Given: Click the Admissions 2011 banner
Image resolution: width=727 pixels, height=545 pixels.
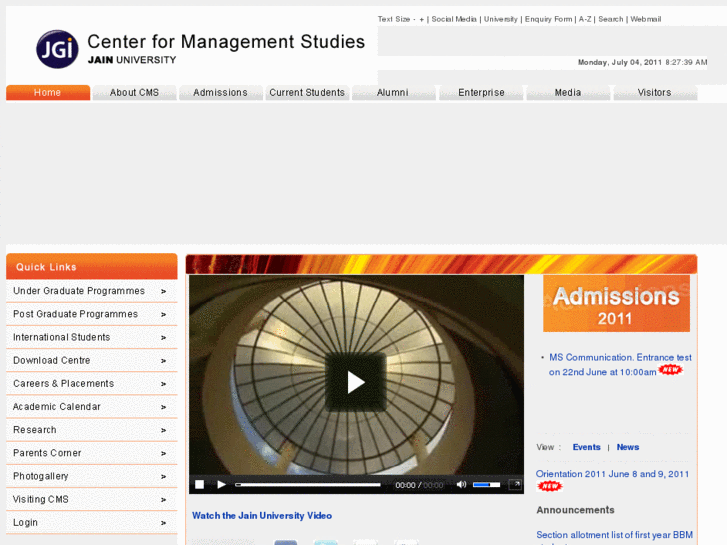Looking at the screenshot, I should (x=616, y=303).
